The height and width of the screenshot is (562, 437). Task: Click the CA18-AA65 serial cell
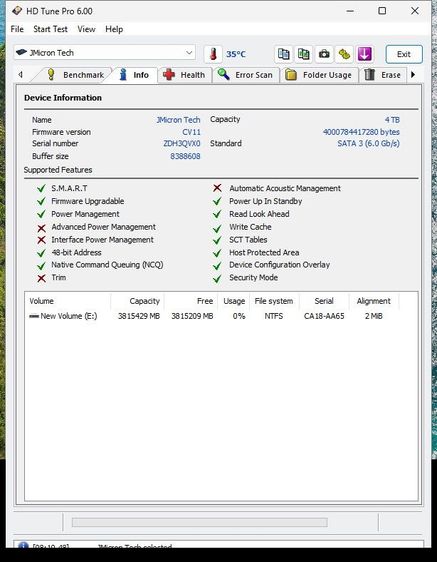point(324,316)
